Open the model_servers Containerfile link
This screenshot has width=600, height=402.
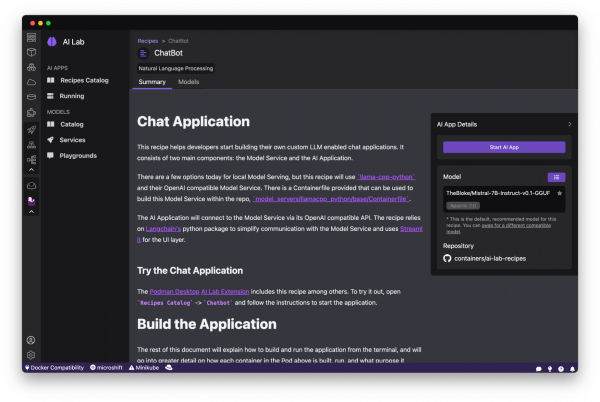(x=331, y=199)
